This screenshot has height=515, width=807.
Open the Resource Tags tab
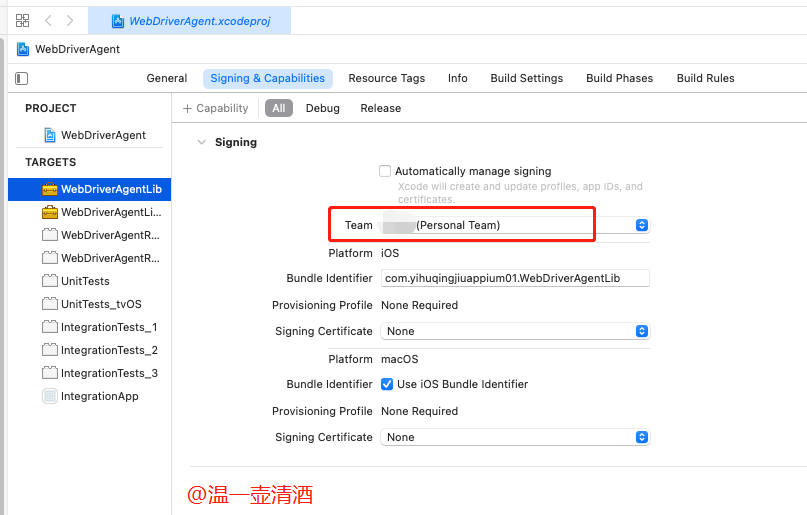pyautogui.click(x=387, y=78)
